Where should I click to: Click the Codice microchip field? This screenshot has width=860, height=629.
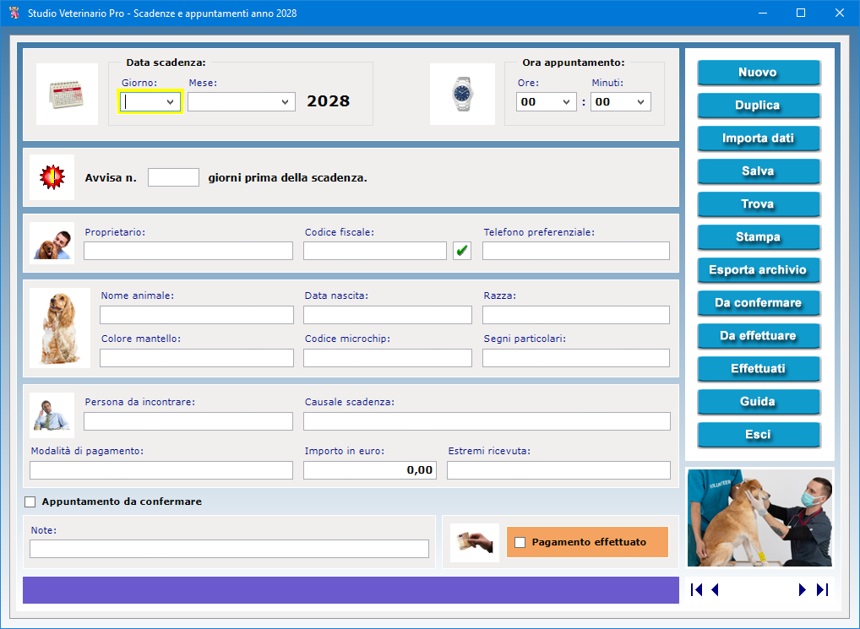388,358
